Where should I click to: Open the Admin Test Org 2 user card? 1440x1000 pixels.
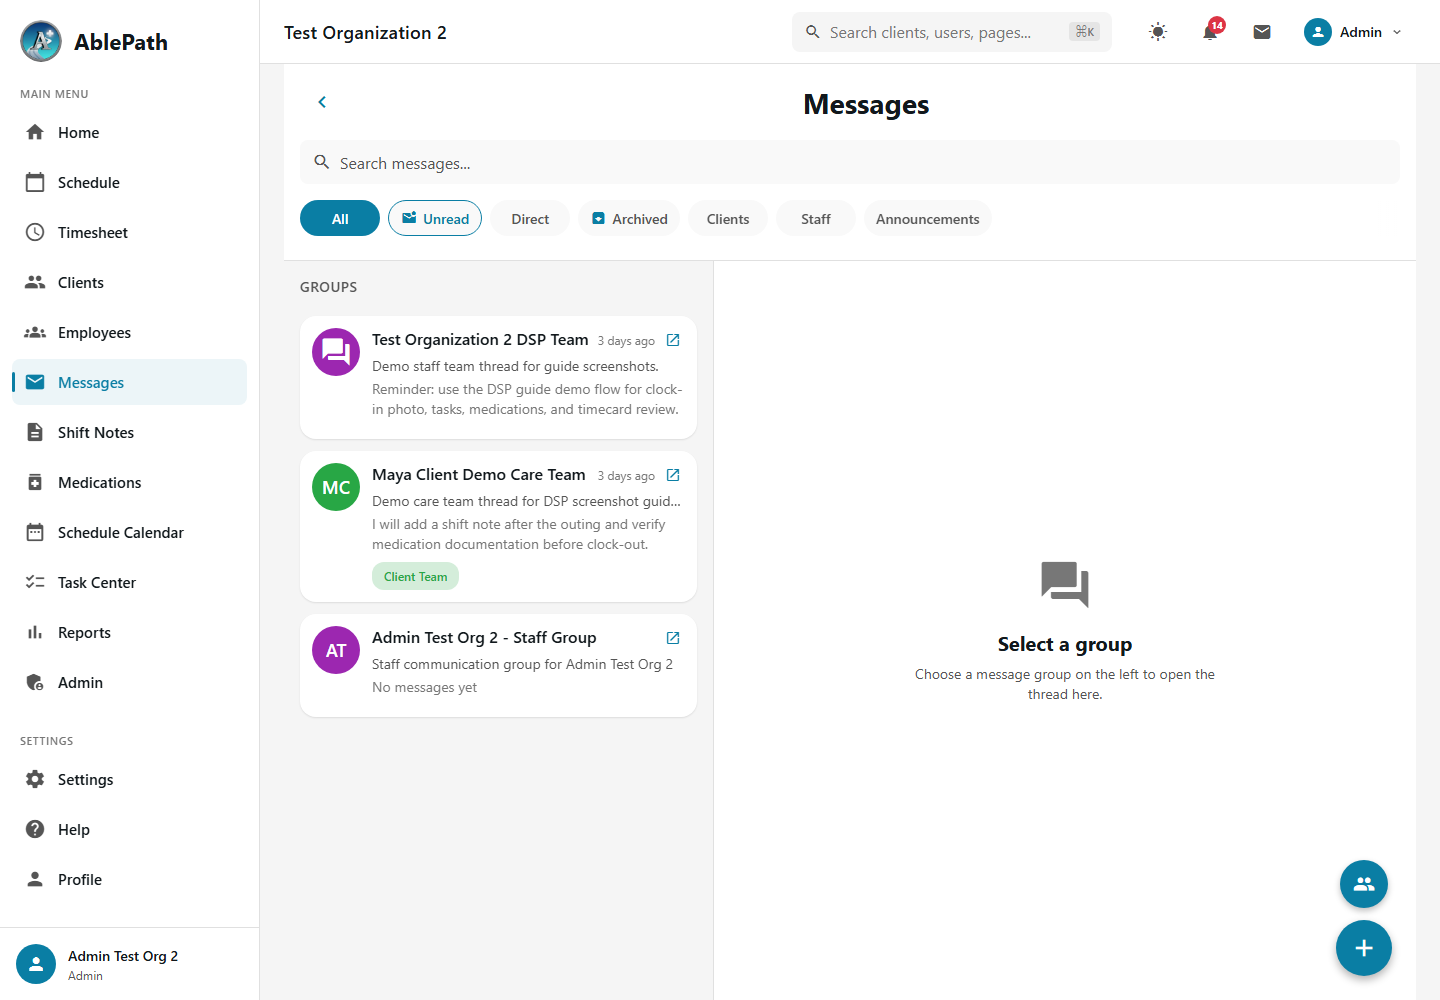130,964
